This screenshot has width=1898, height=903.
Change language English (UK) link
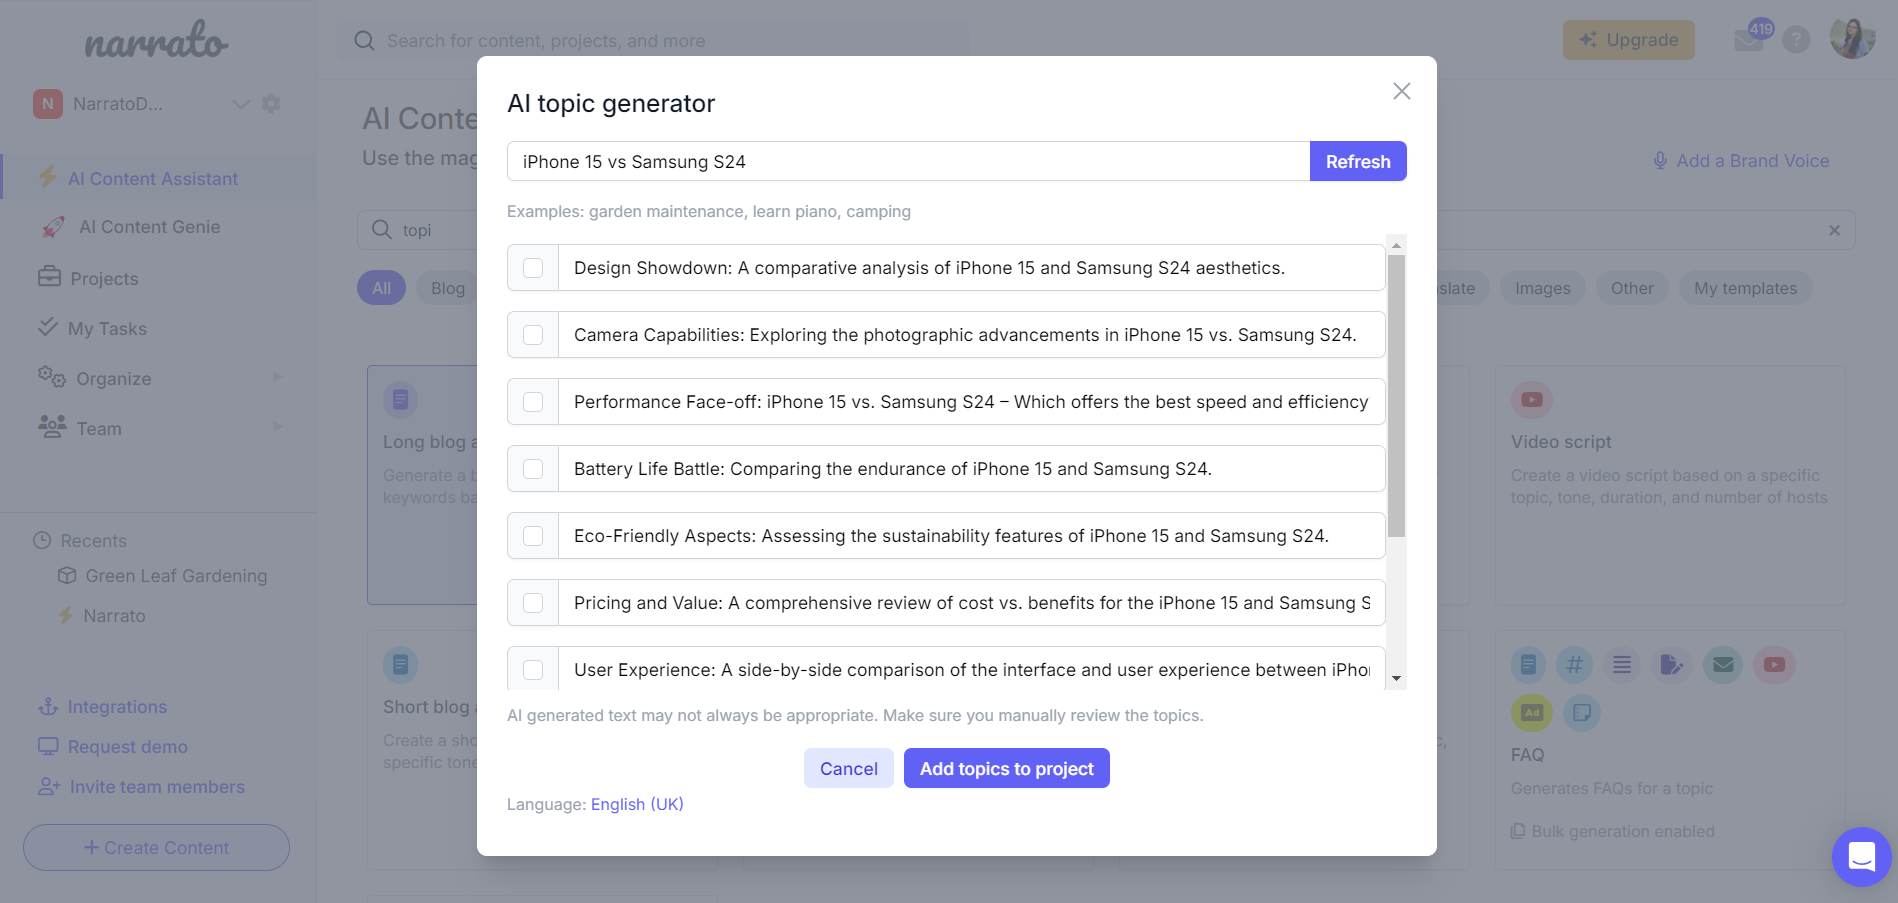tap(637, 804)
